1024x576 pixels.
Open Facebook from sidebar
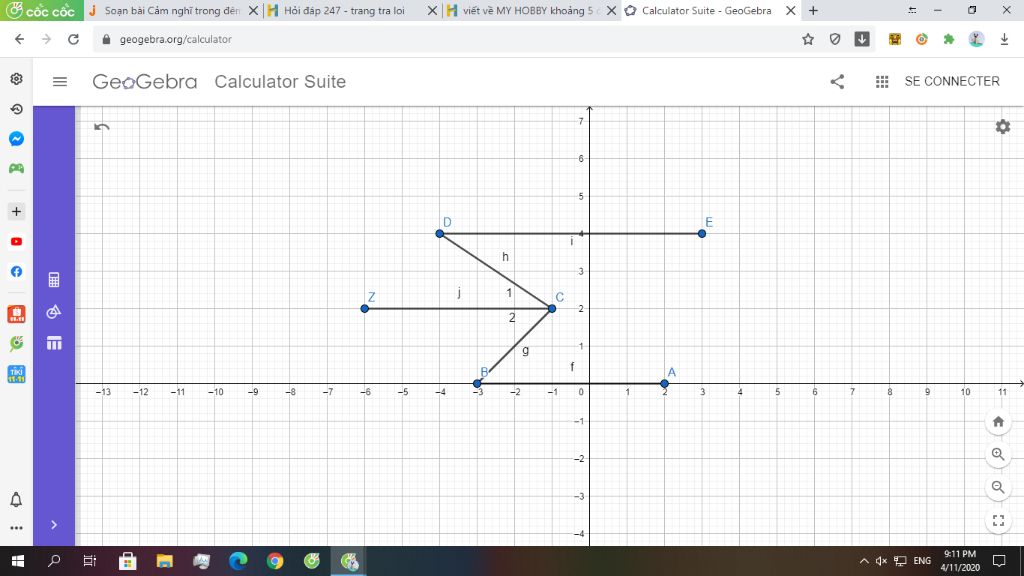coord(16,272)
